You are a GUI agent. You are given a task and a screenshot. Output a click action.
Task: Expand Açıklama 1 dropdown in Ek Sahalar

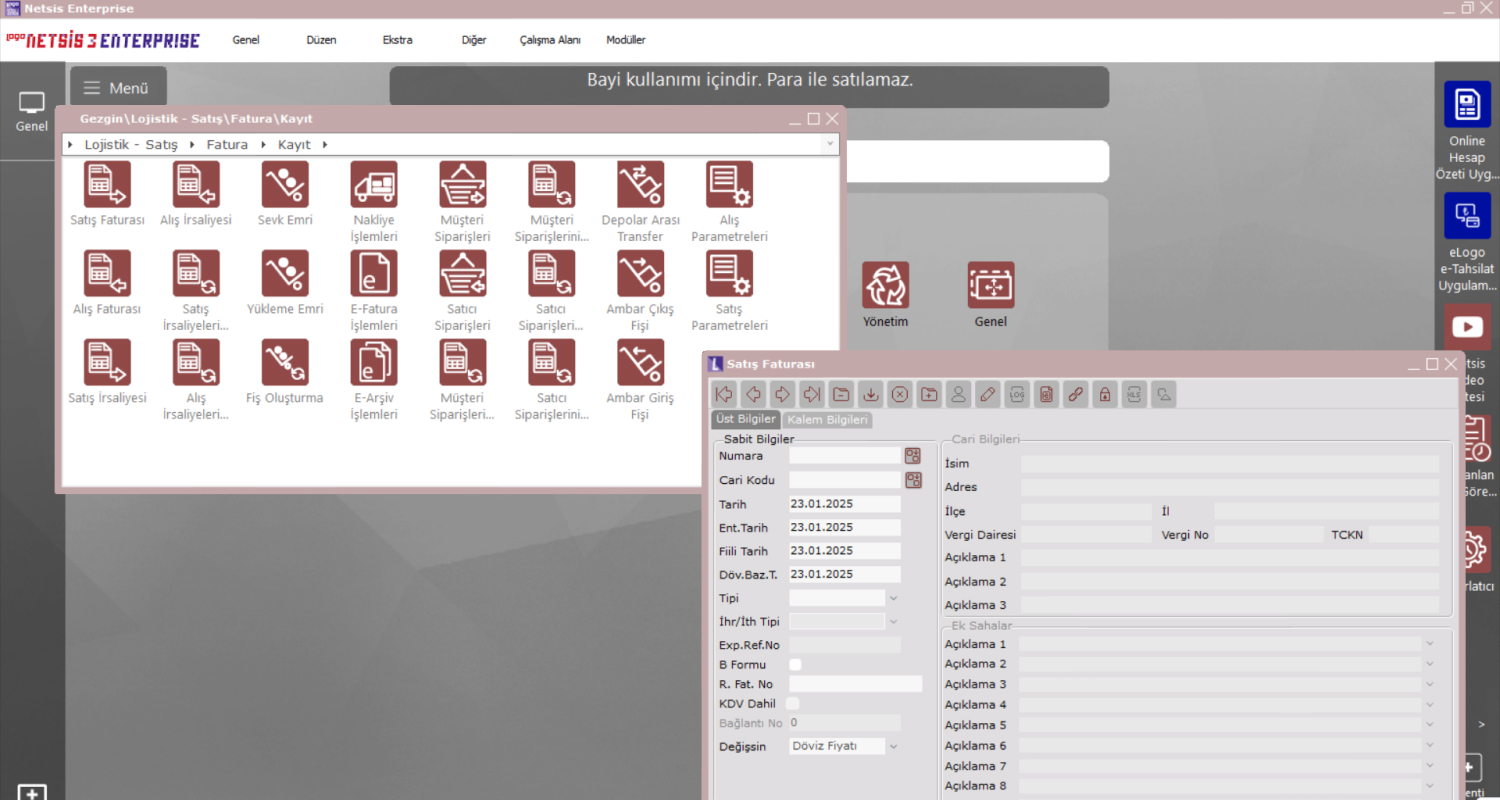1430,644
